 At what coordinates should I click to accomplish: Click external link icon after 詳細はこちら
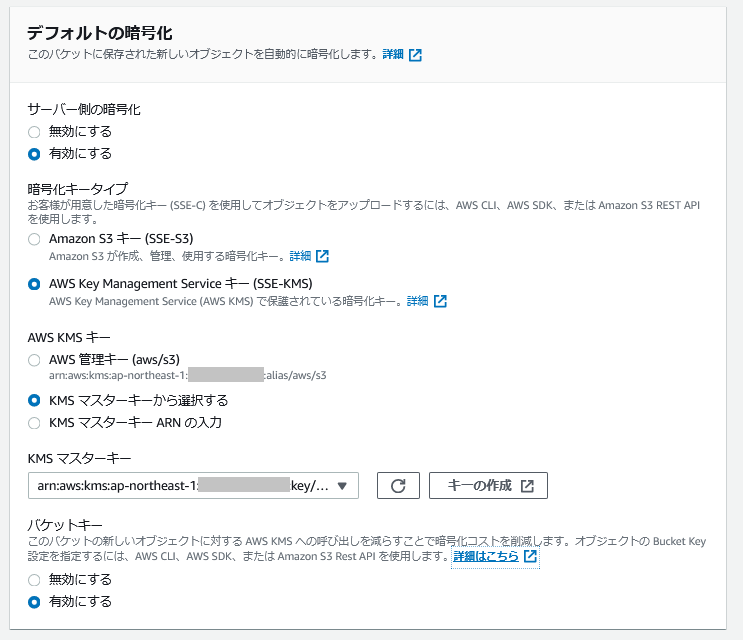click(530, 556)
